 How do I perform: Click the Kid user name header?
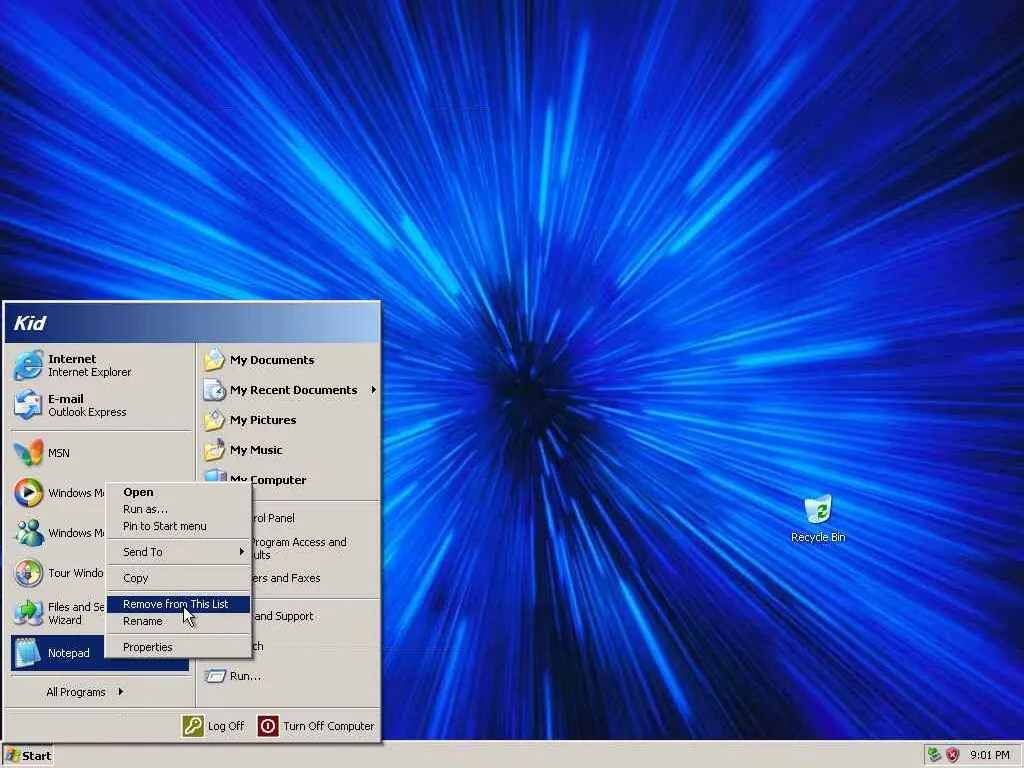click(30, 323)
